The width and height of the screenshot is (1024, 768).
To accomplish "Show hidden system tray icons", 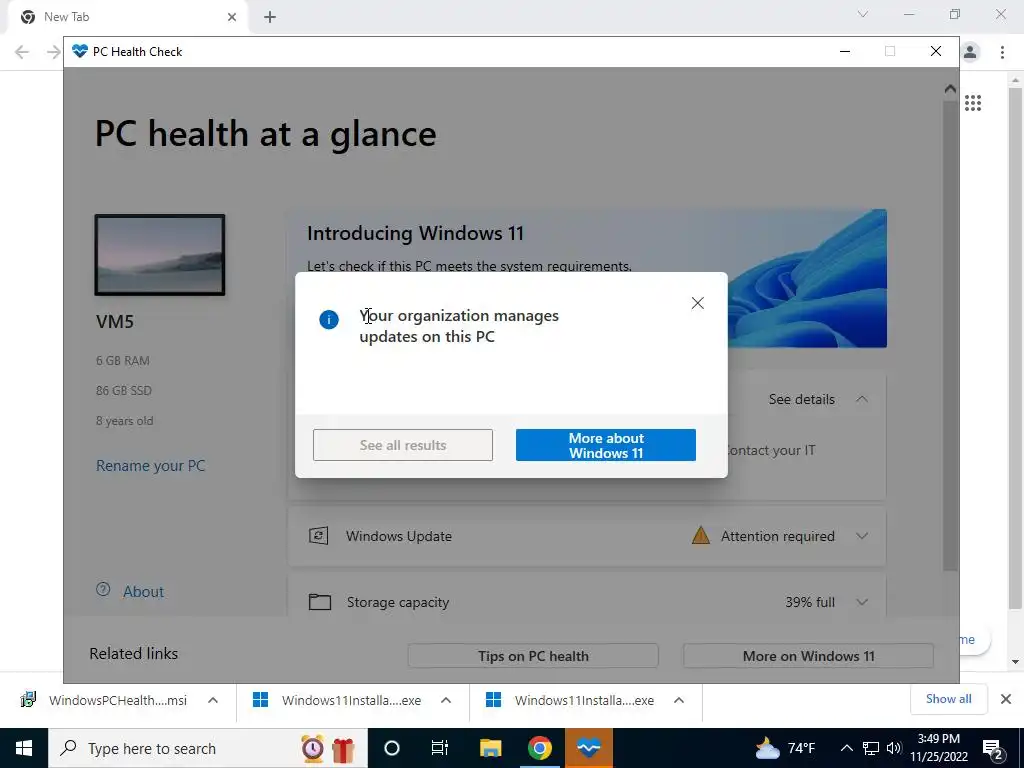I will point(846,748).
